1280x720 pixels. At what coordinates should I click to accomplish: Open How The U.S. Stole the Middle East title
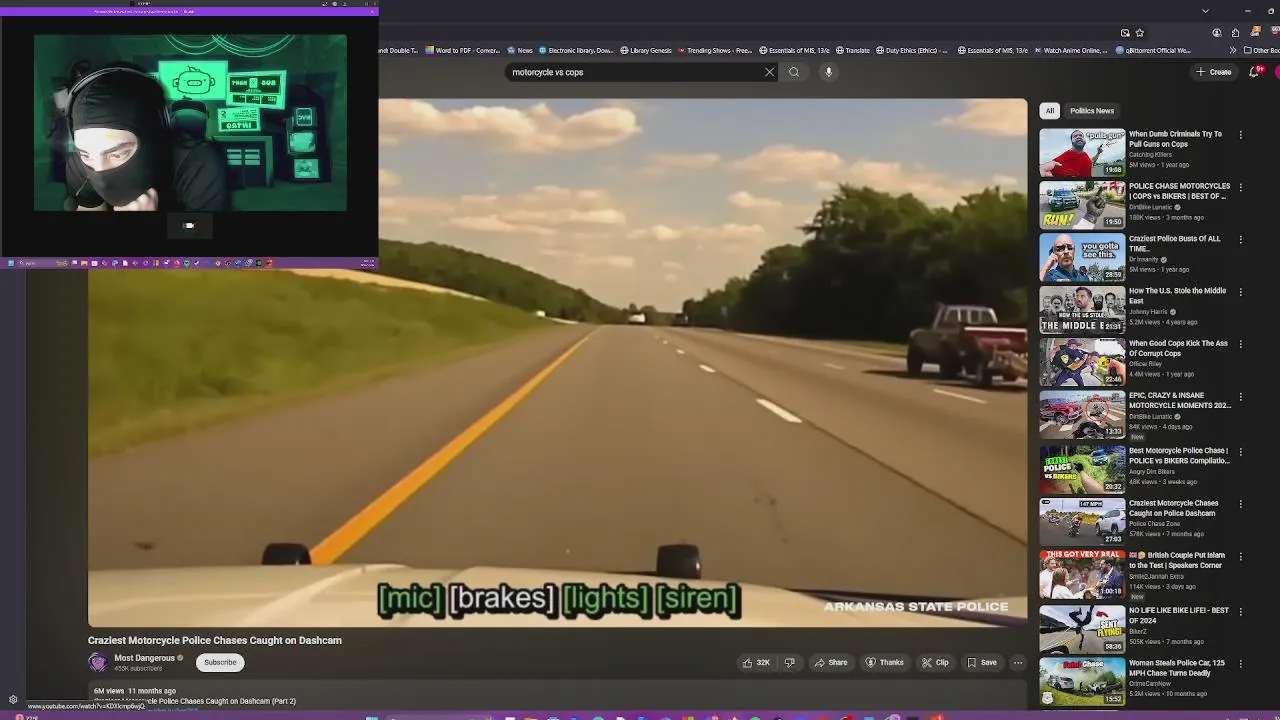click(x=1177, y=296)
